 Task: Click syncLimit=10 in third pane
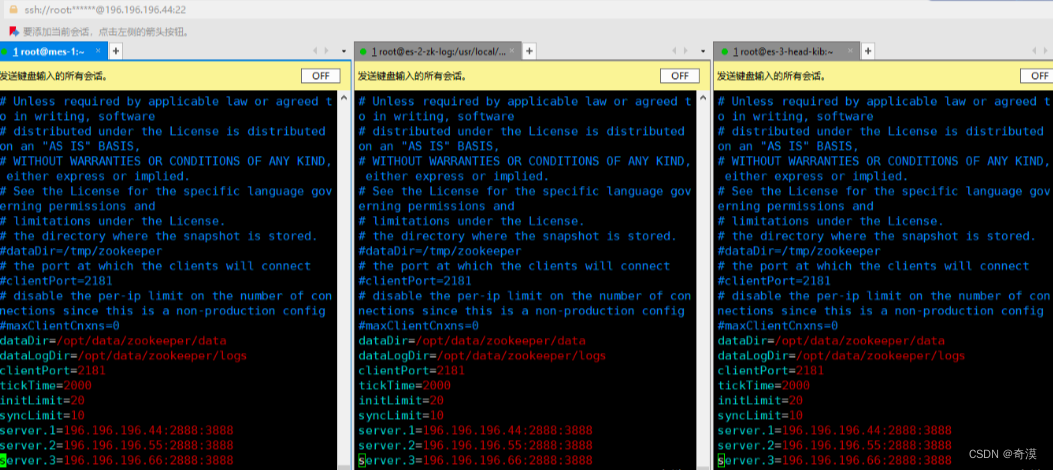(760, 415)
